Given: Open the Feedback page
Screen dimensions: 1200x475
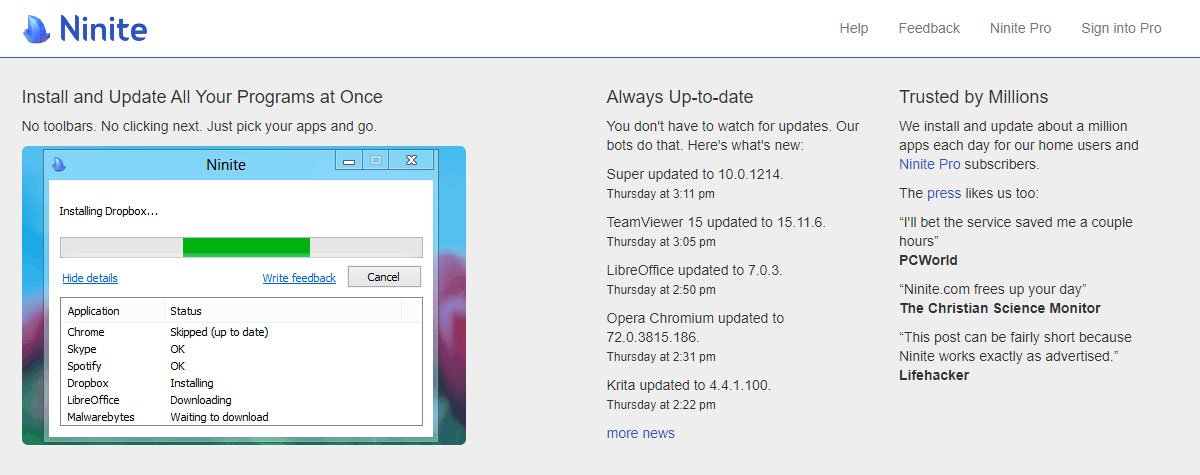Looking at the screenshot, I should click(928, 28).
